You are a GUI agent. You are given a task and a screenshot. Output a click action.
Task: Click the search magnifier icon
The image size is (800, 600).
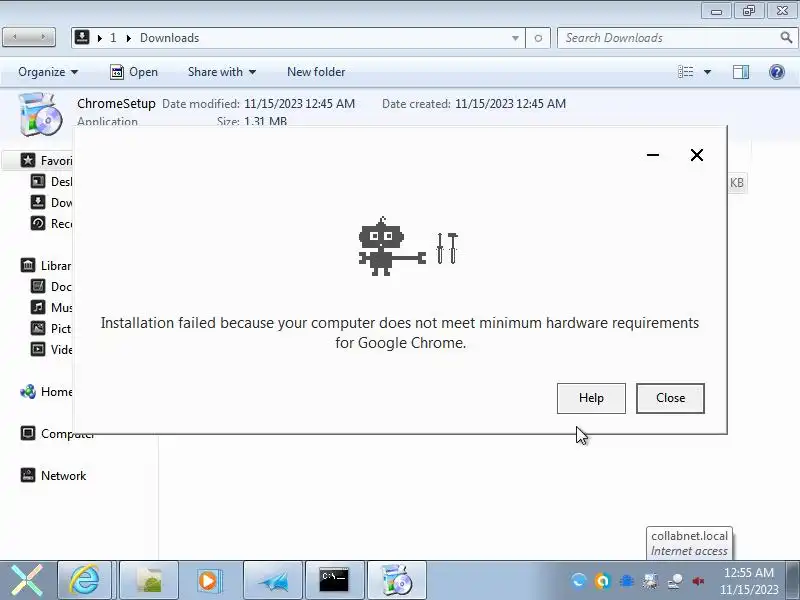[x=786, y=37]
